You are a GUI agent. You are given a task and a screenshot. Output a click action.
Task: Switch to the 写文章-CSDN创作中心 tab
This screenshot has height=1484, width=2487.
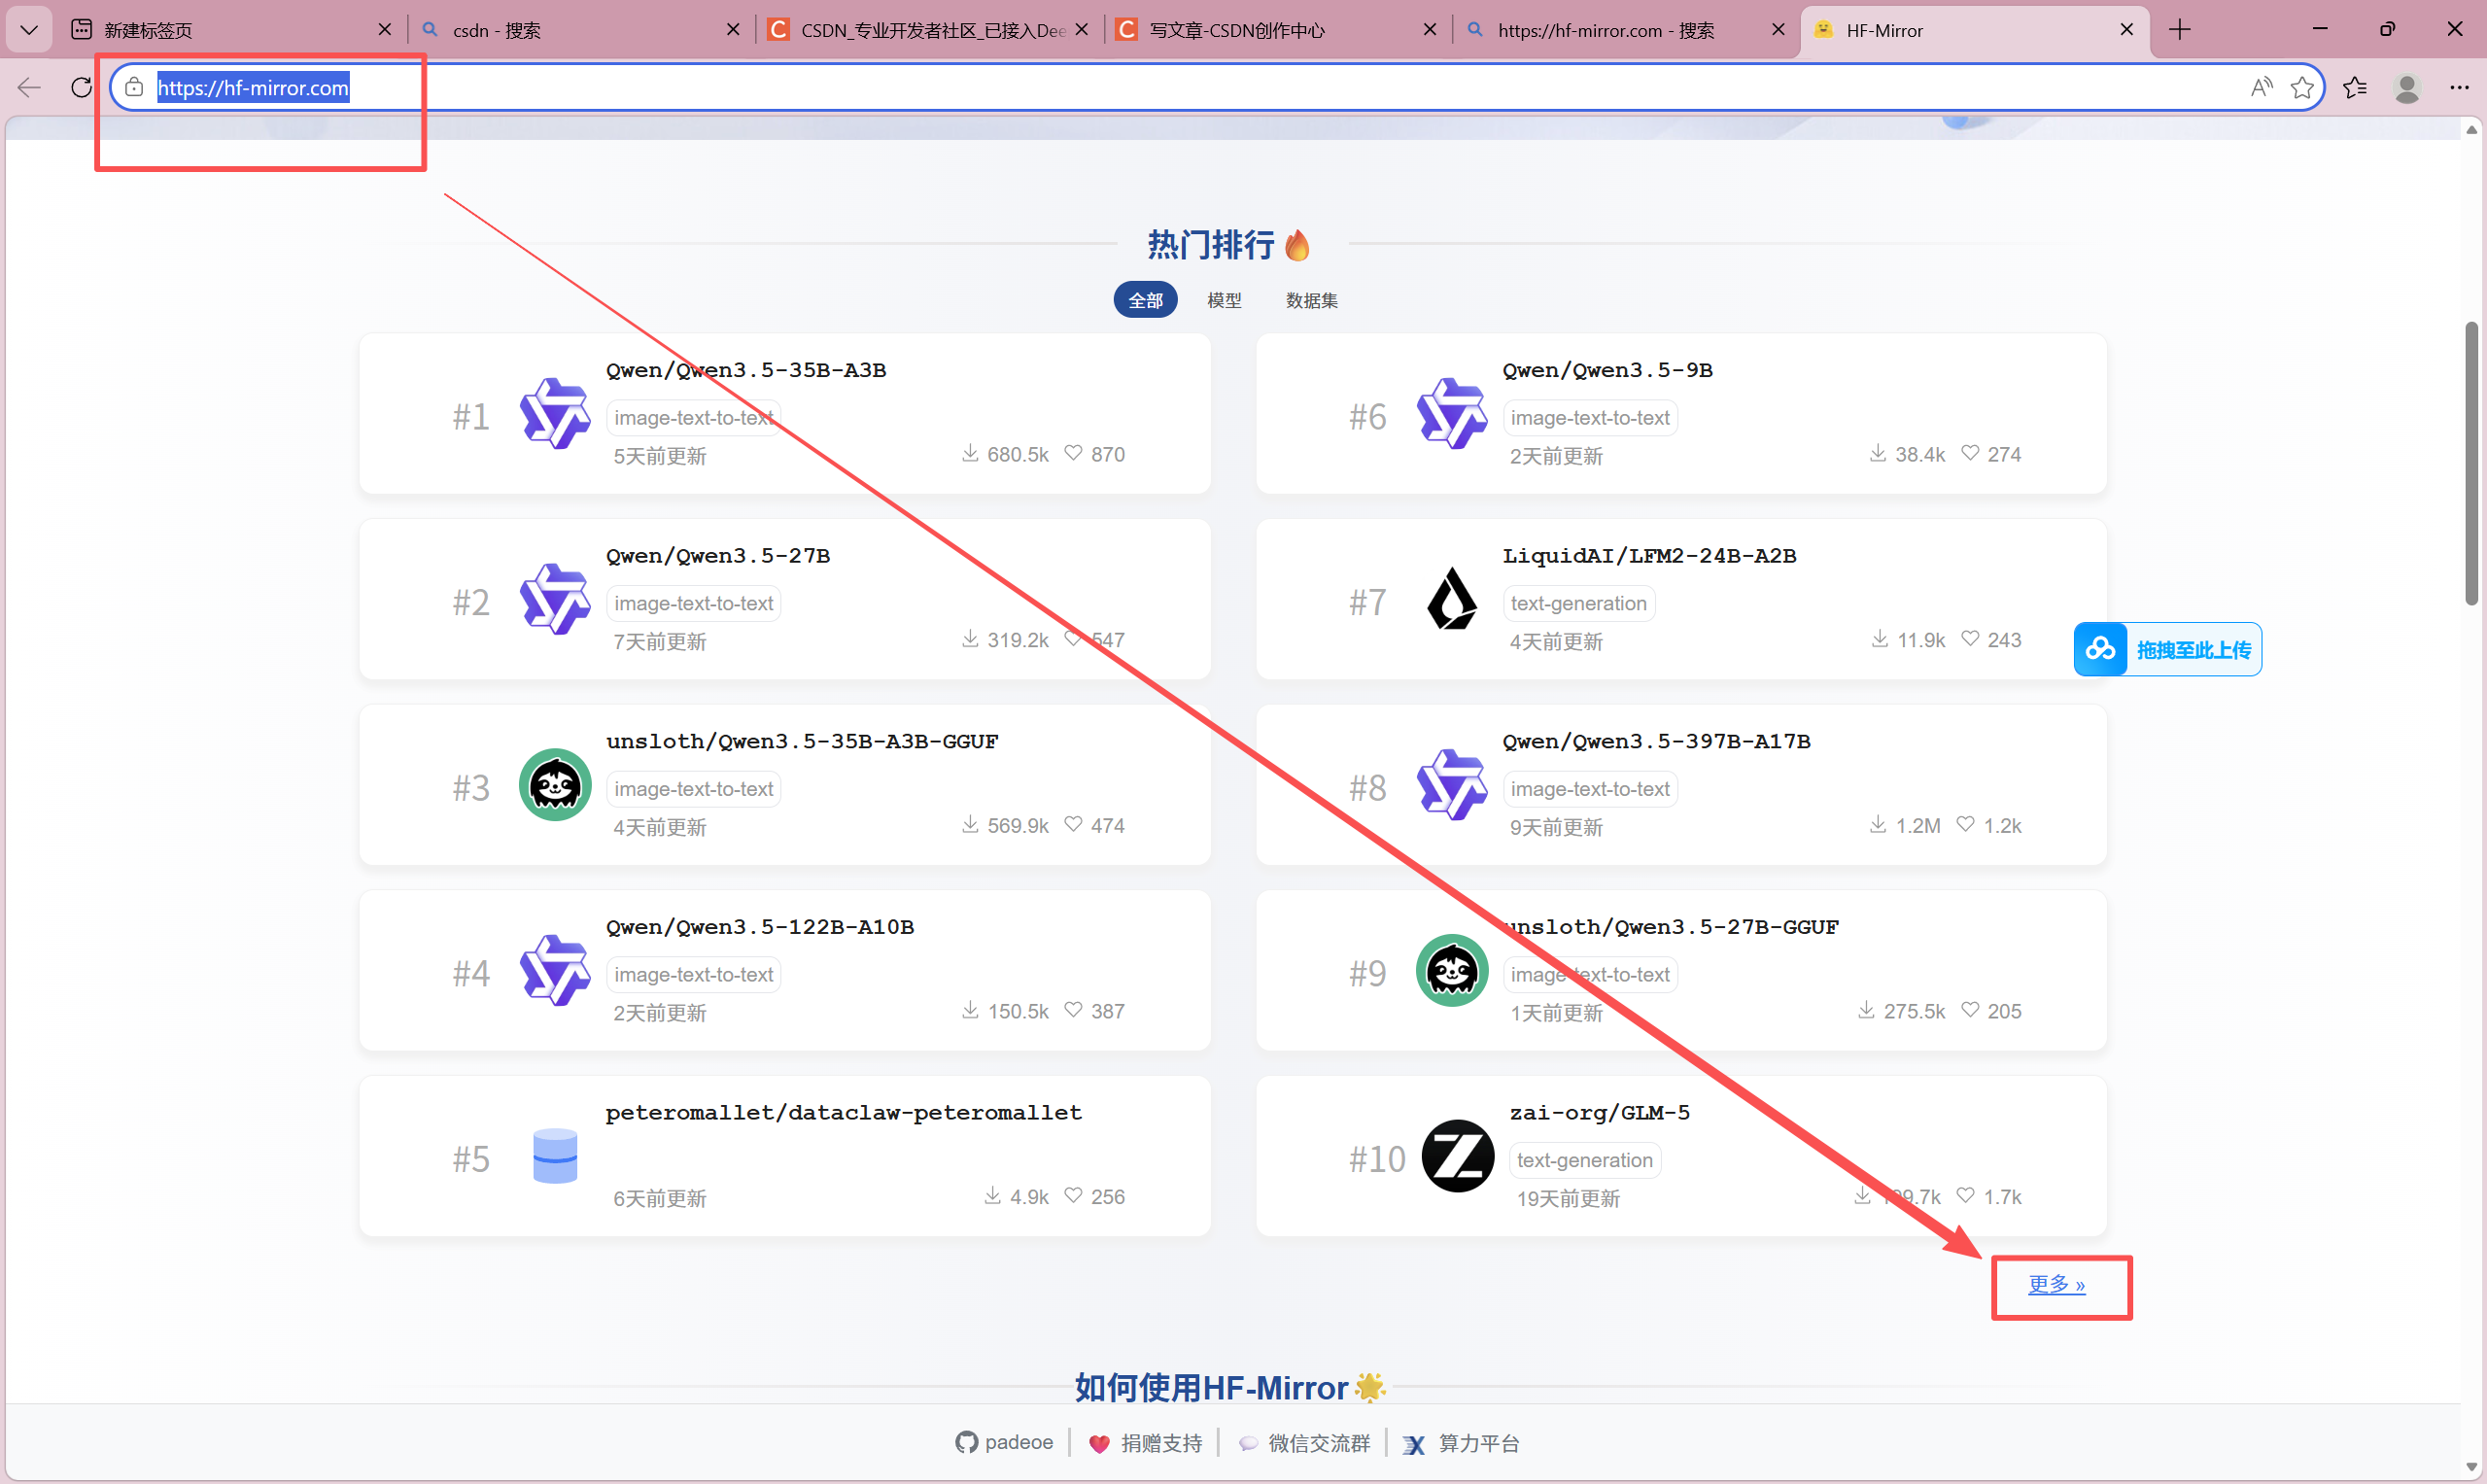click(x=1237, y=30)
